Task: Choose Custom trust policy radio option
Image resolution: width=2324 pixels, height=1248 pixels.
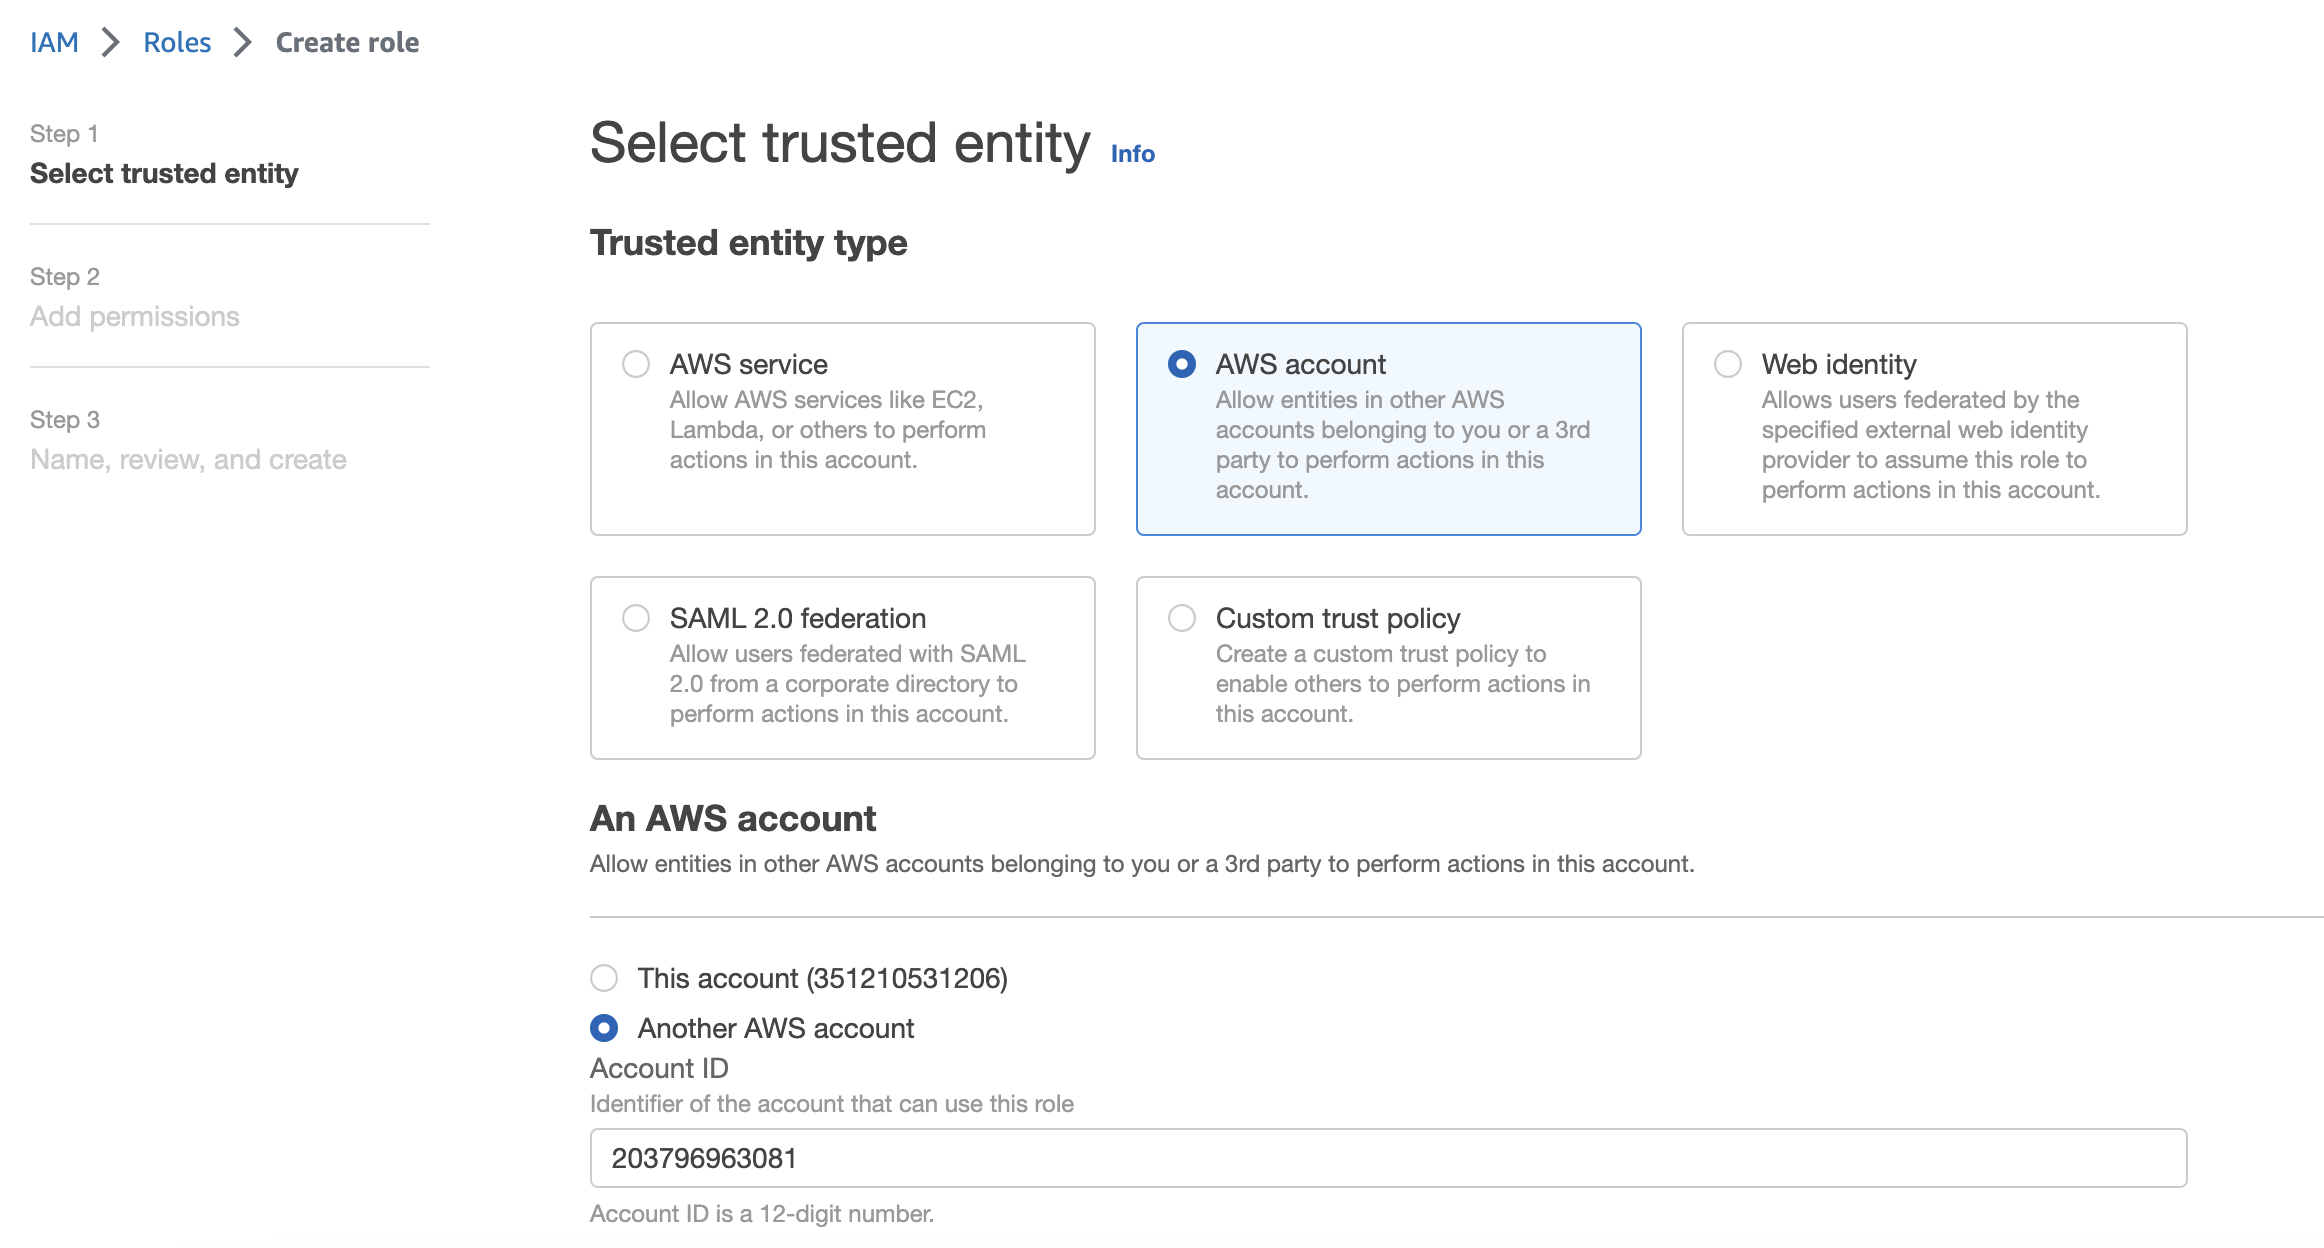Action: click(1182, 618)
